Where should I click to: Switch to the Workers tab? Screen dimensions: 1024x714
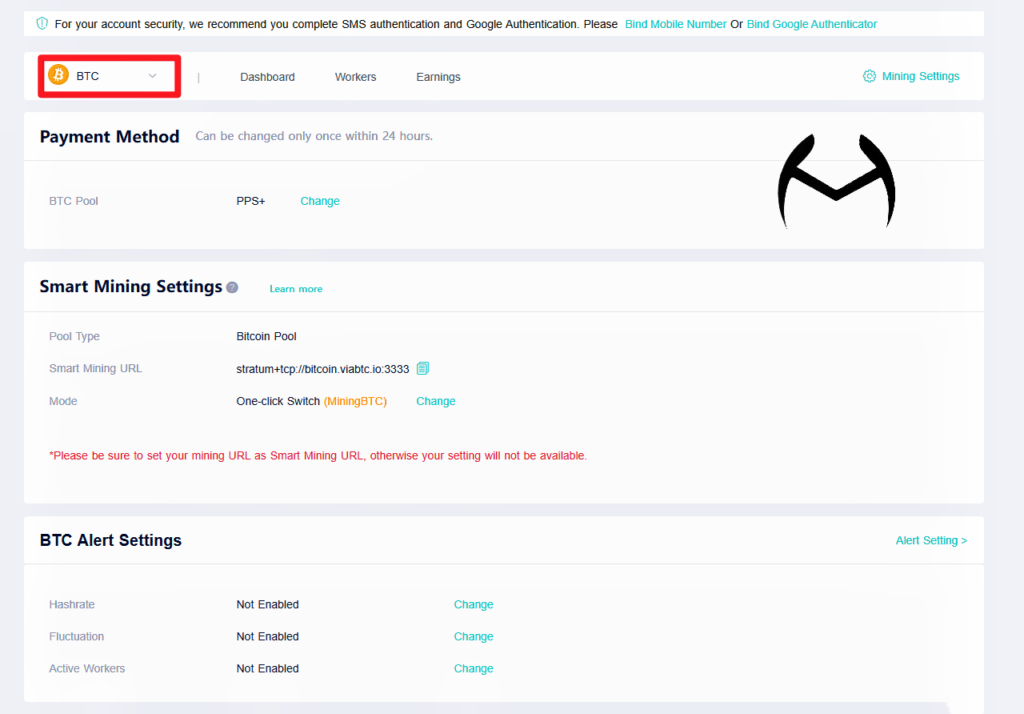pos(355,76)
